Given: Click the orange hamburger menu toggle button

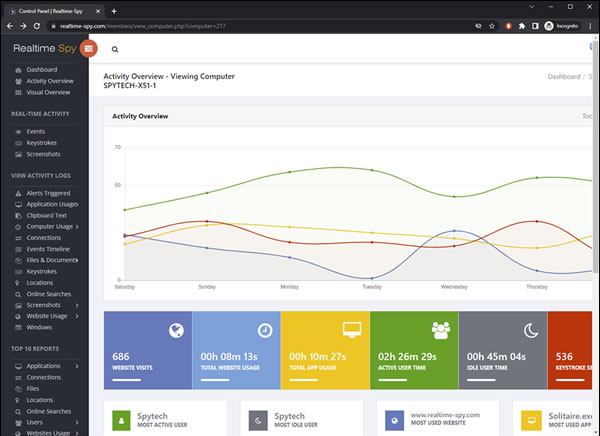Looking at the screenshot, I should point(88,47).
